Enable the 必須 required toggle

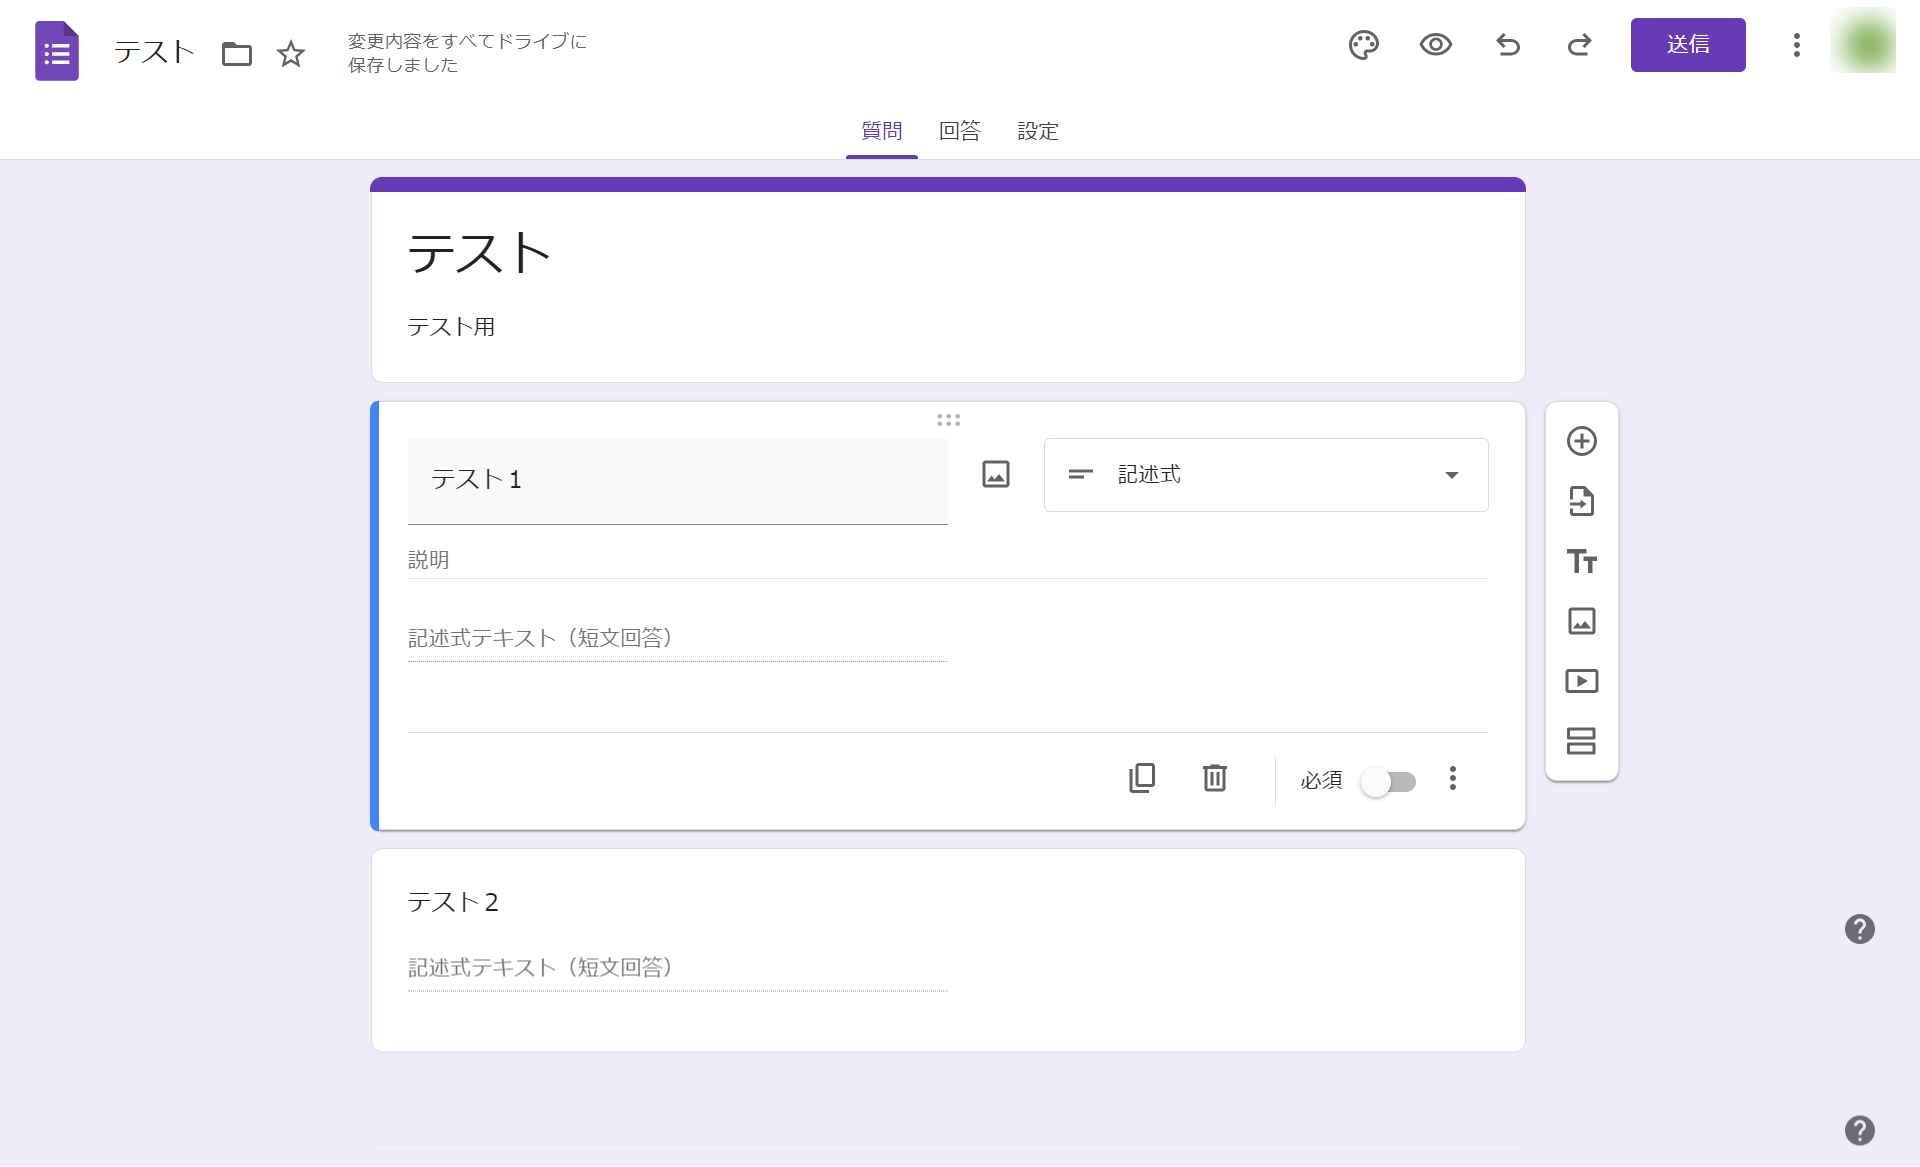coord(1388,782)
